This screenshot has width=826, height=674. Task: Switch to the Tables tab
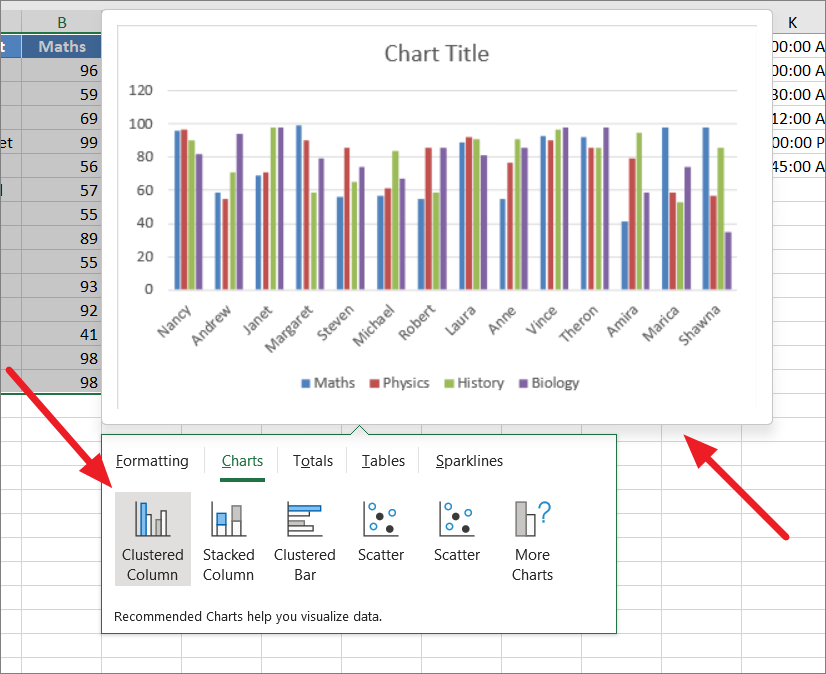click(382, 461)
